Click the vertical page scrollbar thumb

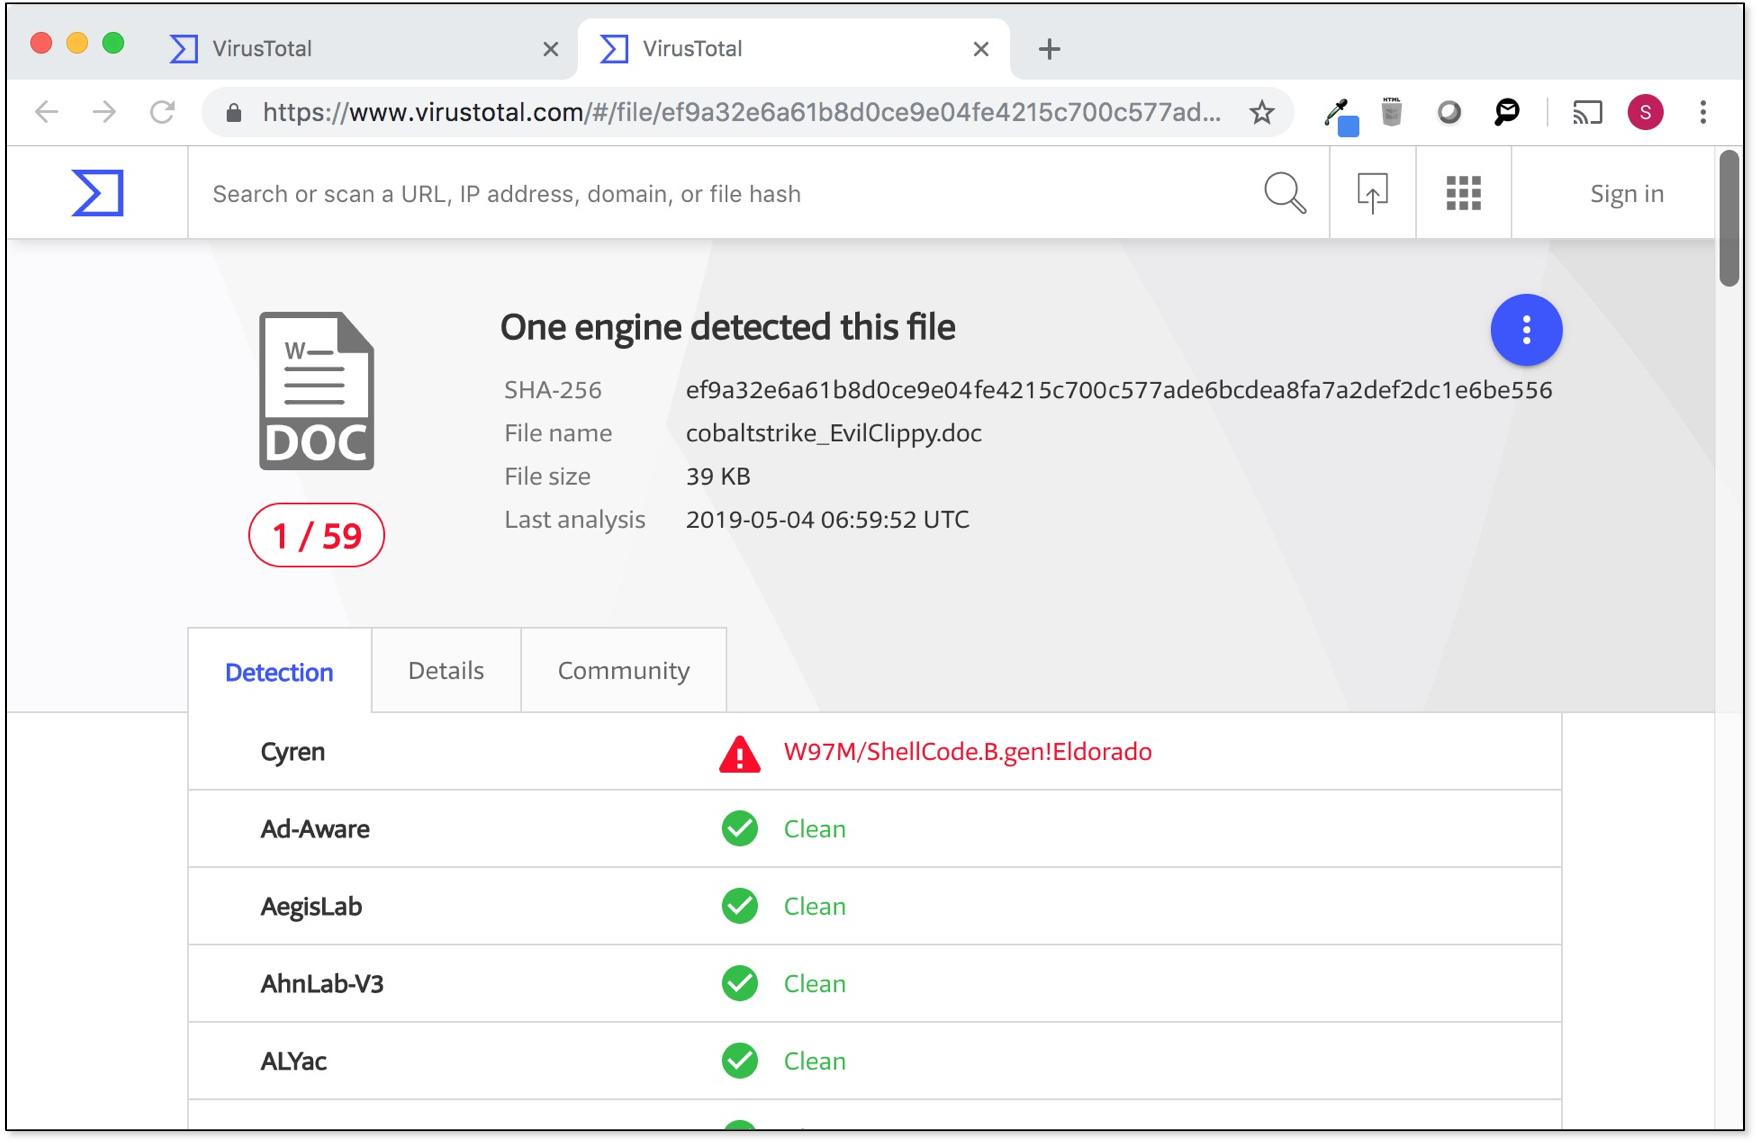1729,219
